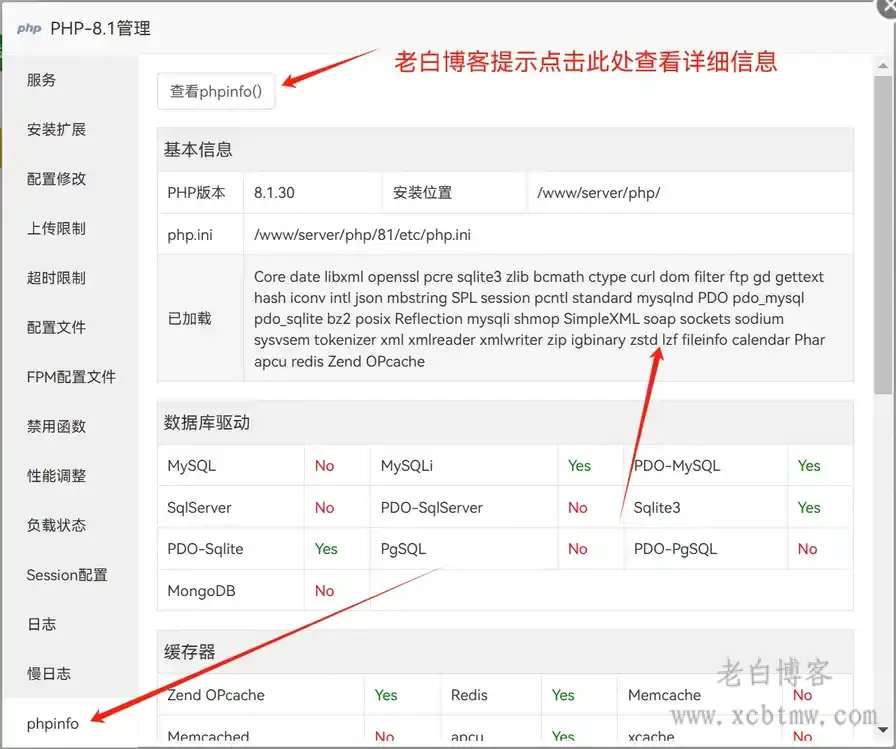
Task: Select 配置修改 in the sidebar
Action: pos(55,179)
